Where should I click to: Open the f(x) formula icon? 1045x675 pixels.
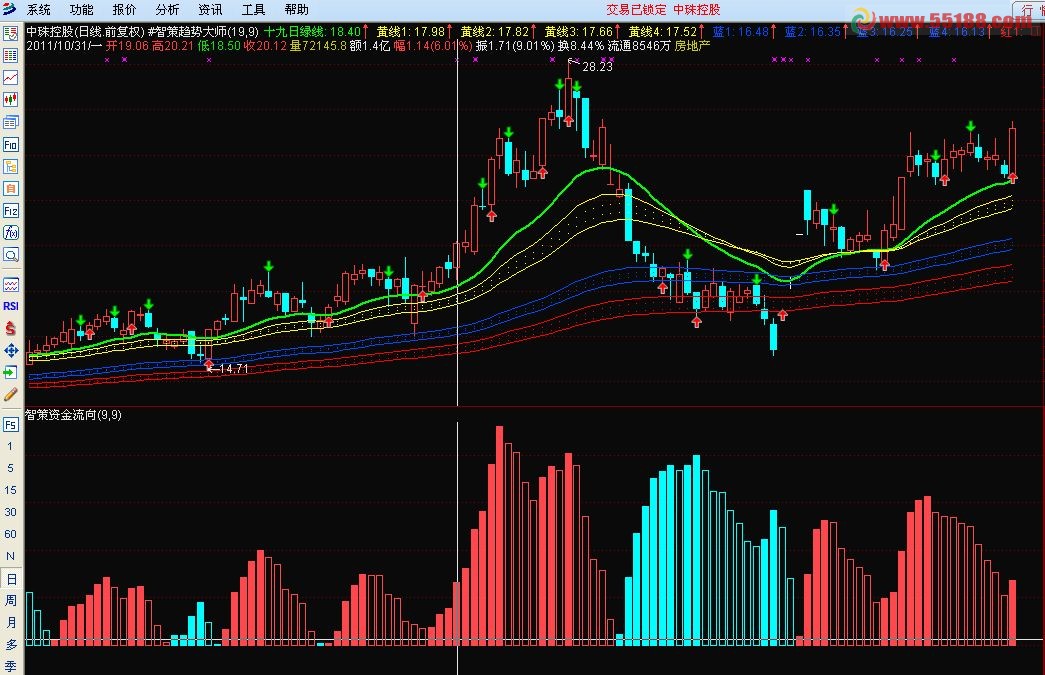11,233
